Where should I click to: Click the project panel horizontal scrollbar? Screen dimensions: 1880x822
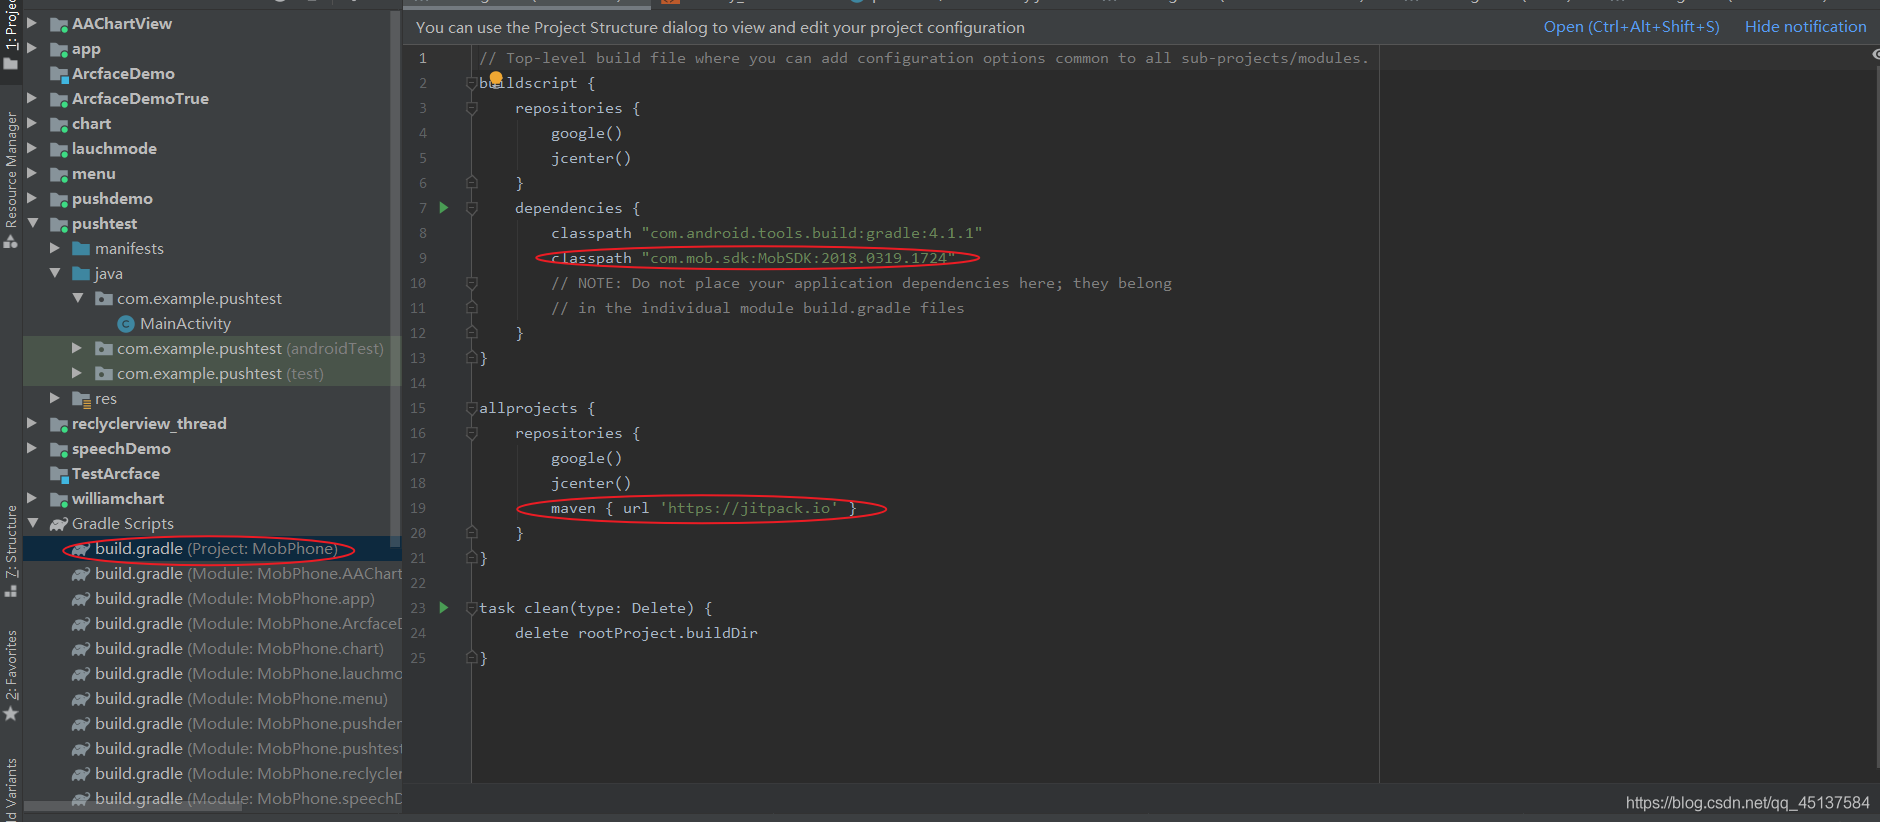pos(133,805)
